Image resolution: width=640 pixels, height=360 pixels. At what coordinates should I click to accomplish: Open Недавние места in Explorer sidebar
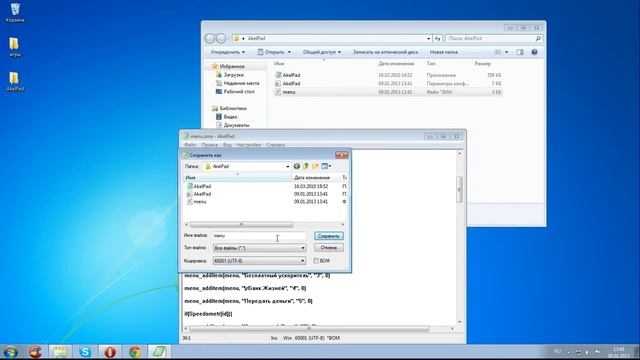tap(241, 83)
